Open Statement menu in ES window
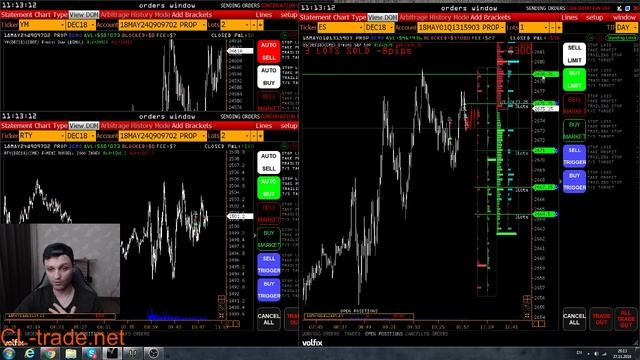The height and width of the screenshot is (360, 640). [316, 18]
